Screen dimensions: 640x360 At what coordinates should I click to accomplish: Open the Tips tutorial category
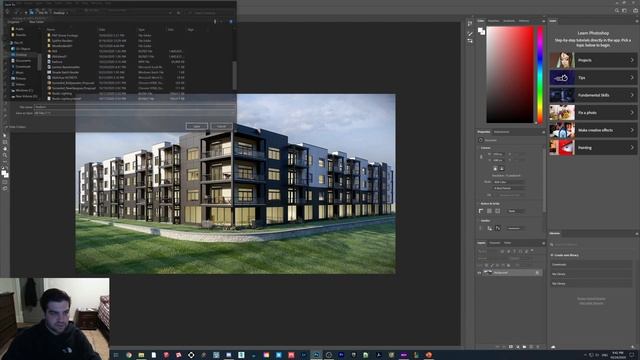coord(593,78)
